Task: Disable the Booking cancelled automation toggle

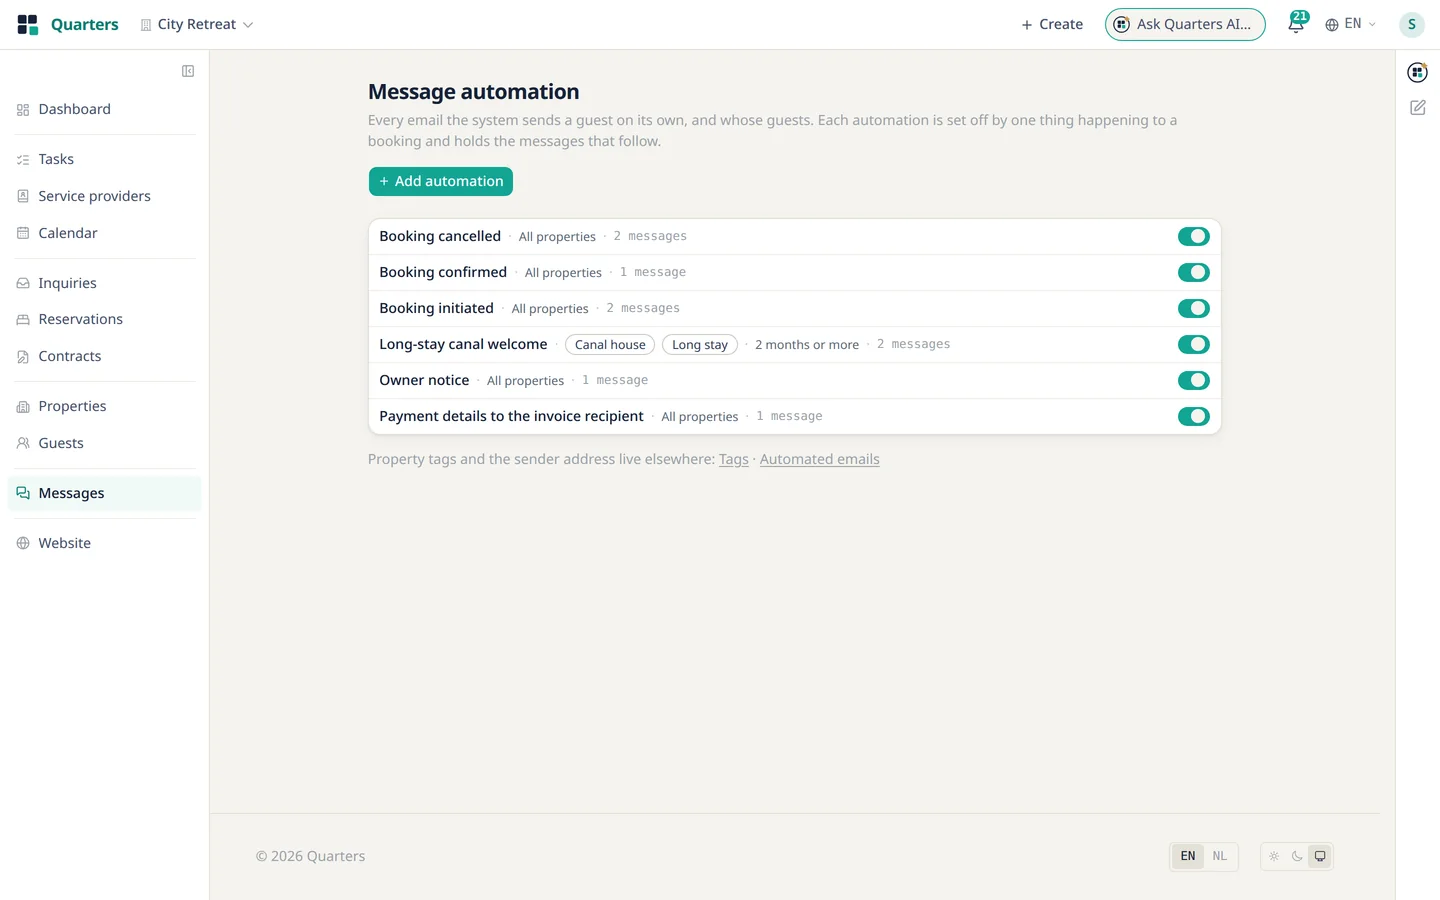Action: click(1193, 236)
